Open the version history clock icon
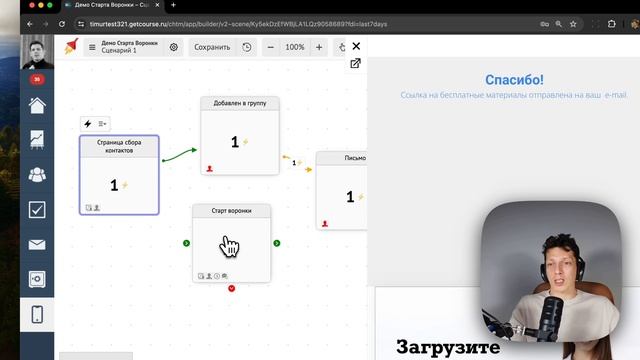Image resolution: width=640 pixels, height=360 pixels. [247, 47]
